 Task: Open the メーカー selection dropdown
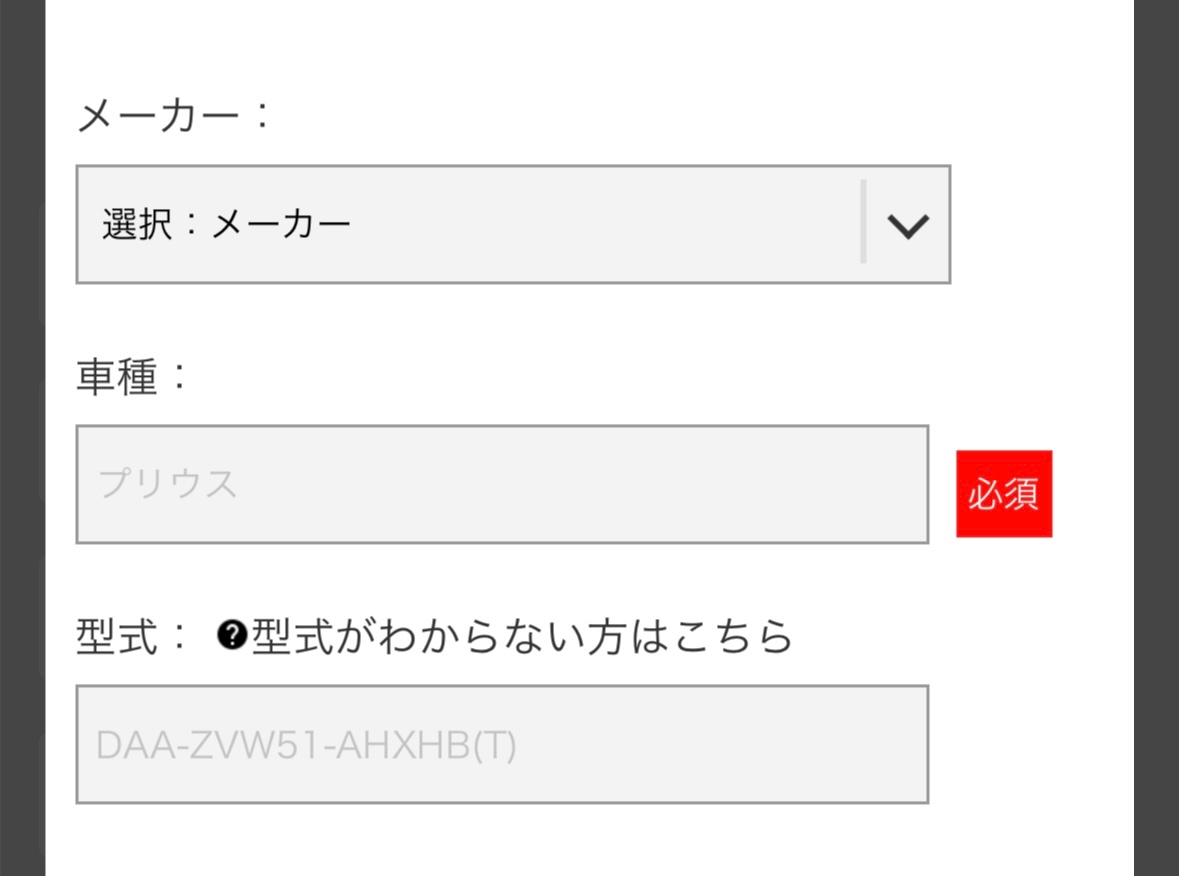click(512, 225)
